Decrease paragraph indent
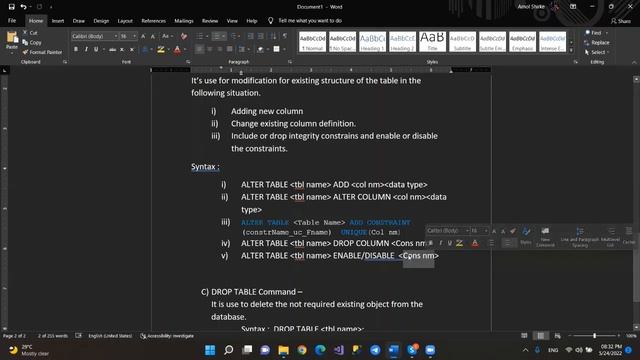Image resolution: width=640 pixels, height=360 pixels. tap(251, 36)
